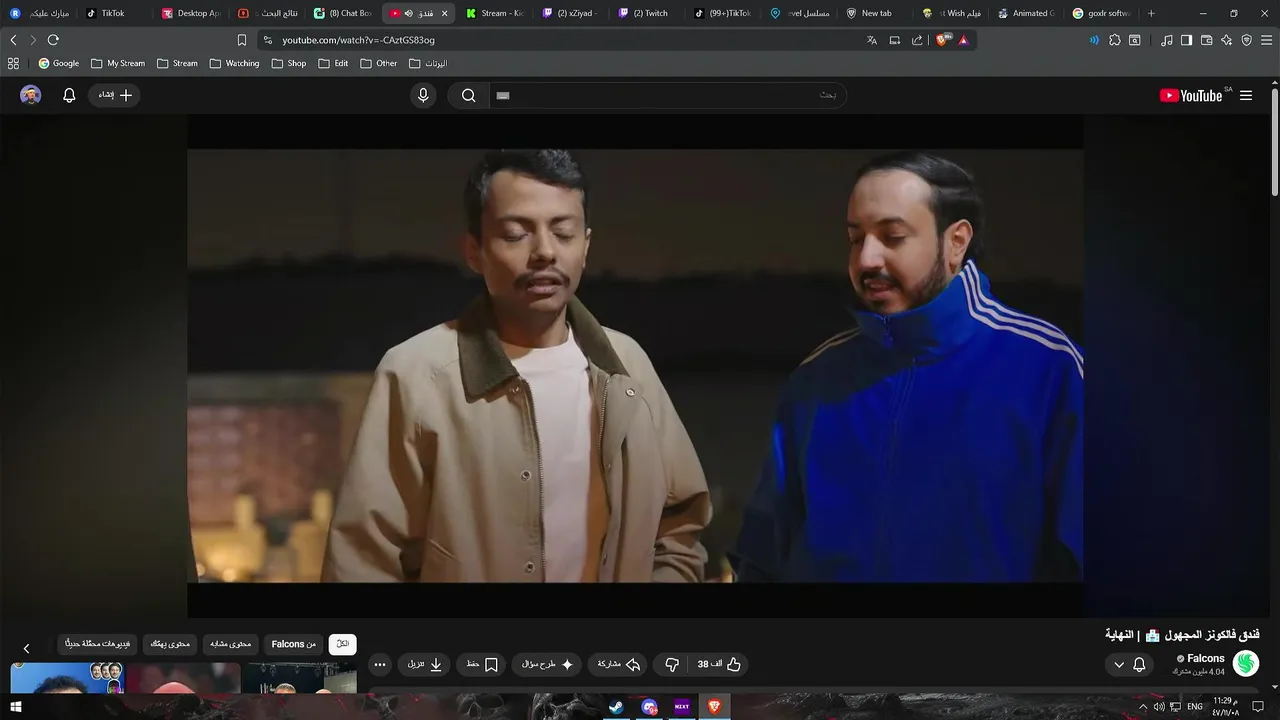Viewport: 1280px width, 720px height.
Task: Open the extensions puzzle icon
Action: 1115,40
